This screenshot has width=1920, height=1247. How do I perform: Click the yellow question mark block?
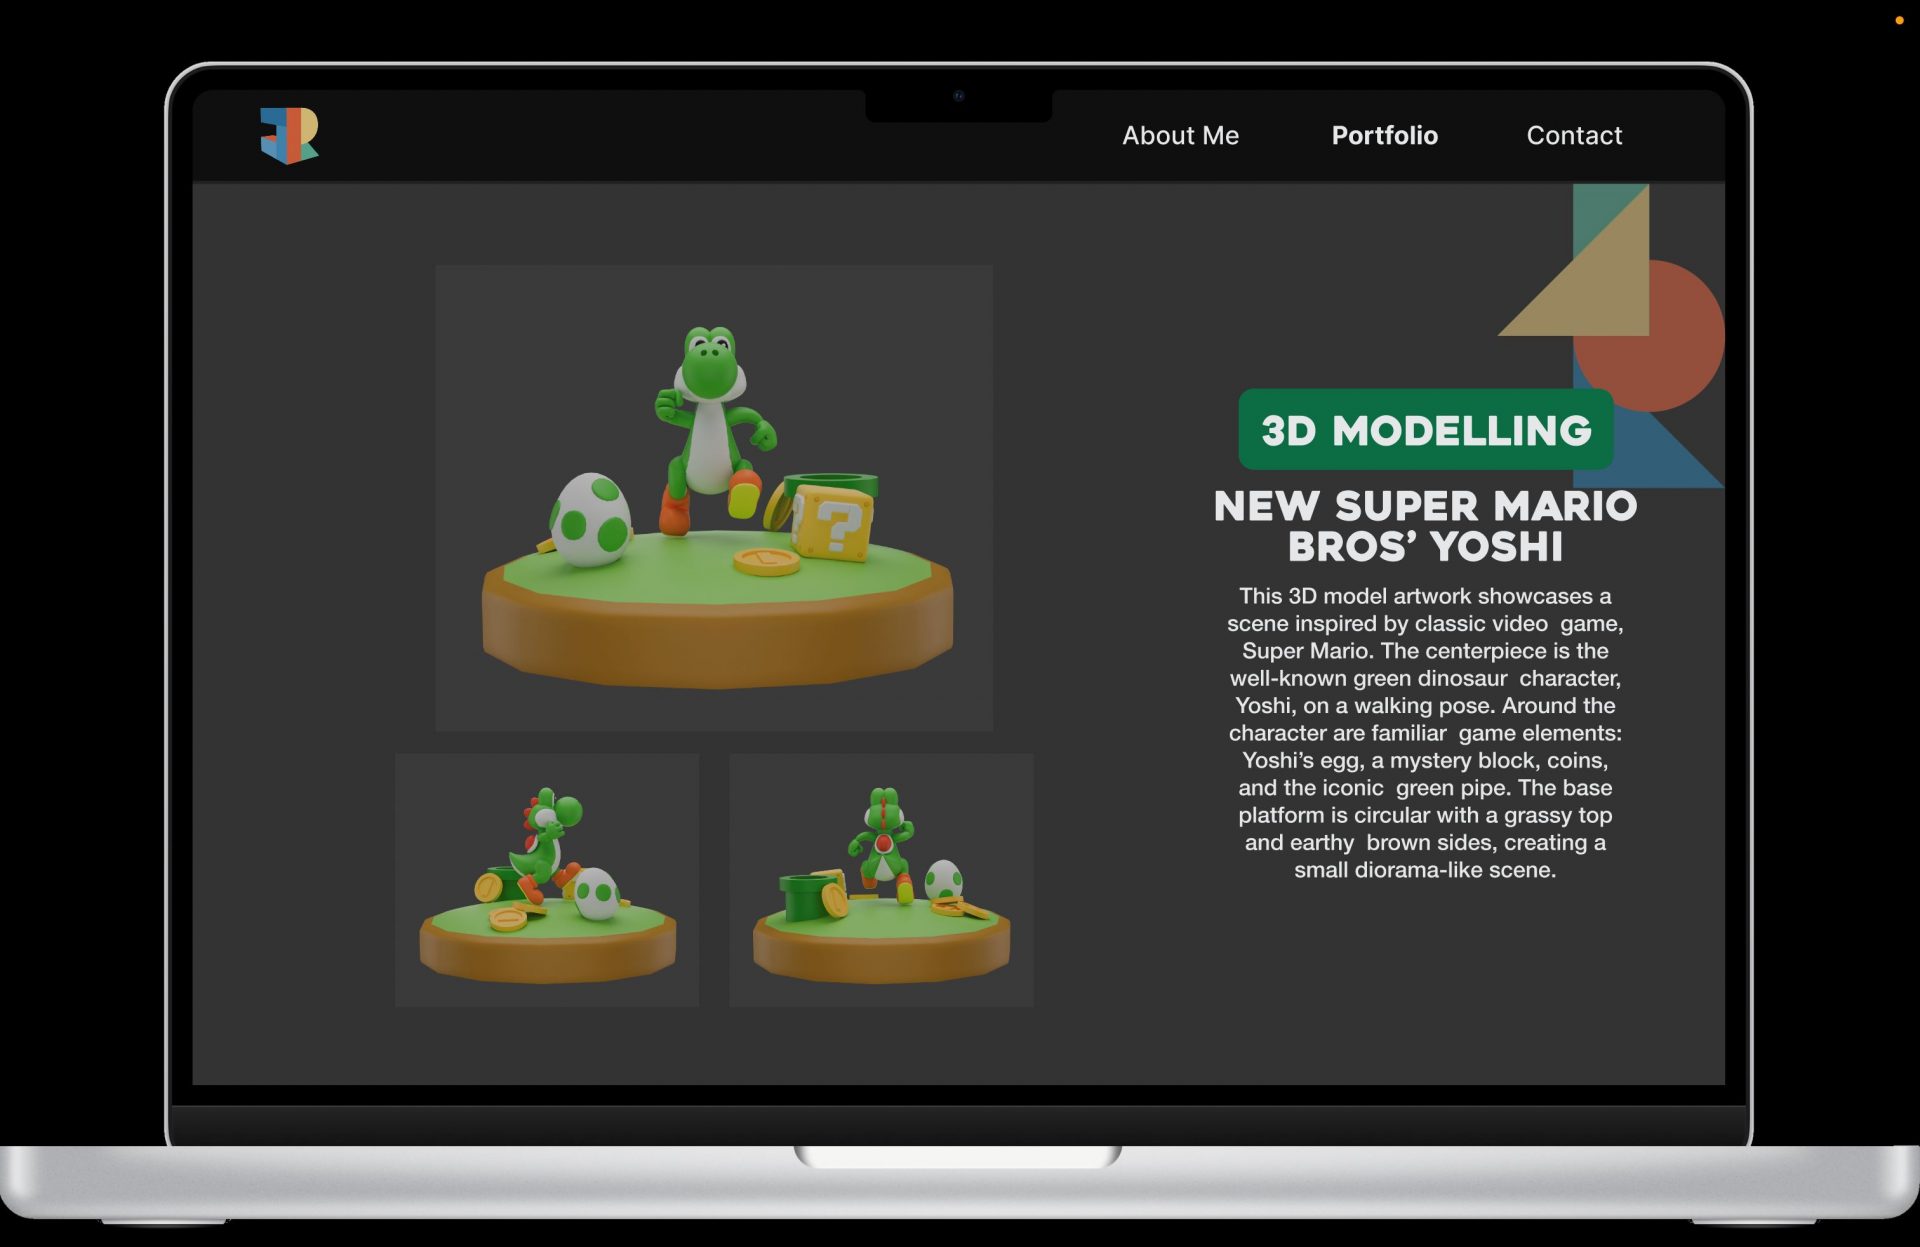(835, 522)
